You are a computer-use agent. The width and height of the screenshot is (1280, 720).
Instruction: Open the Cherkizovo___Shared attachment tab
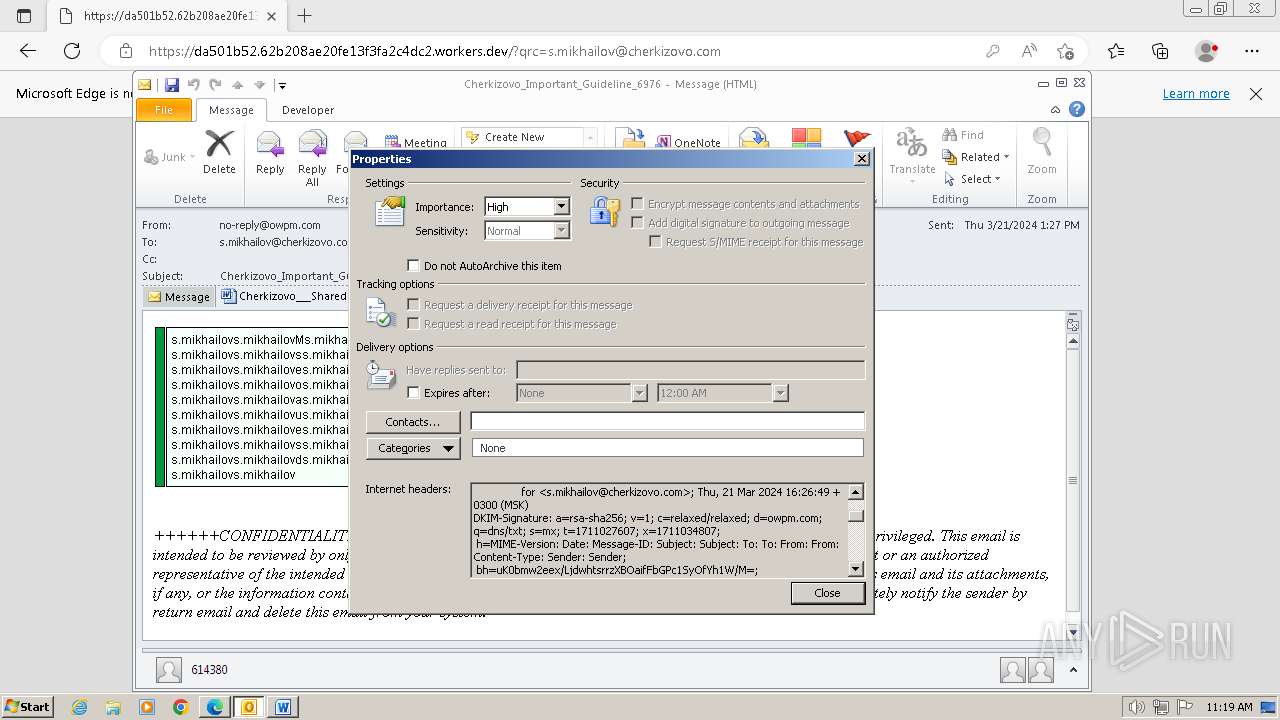284,296
